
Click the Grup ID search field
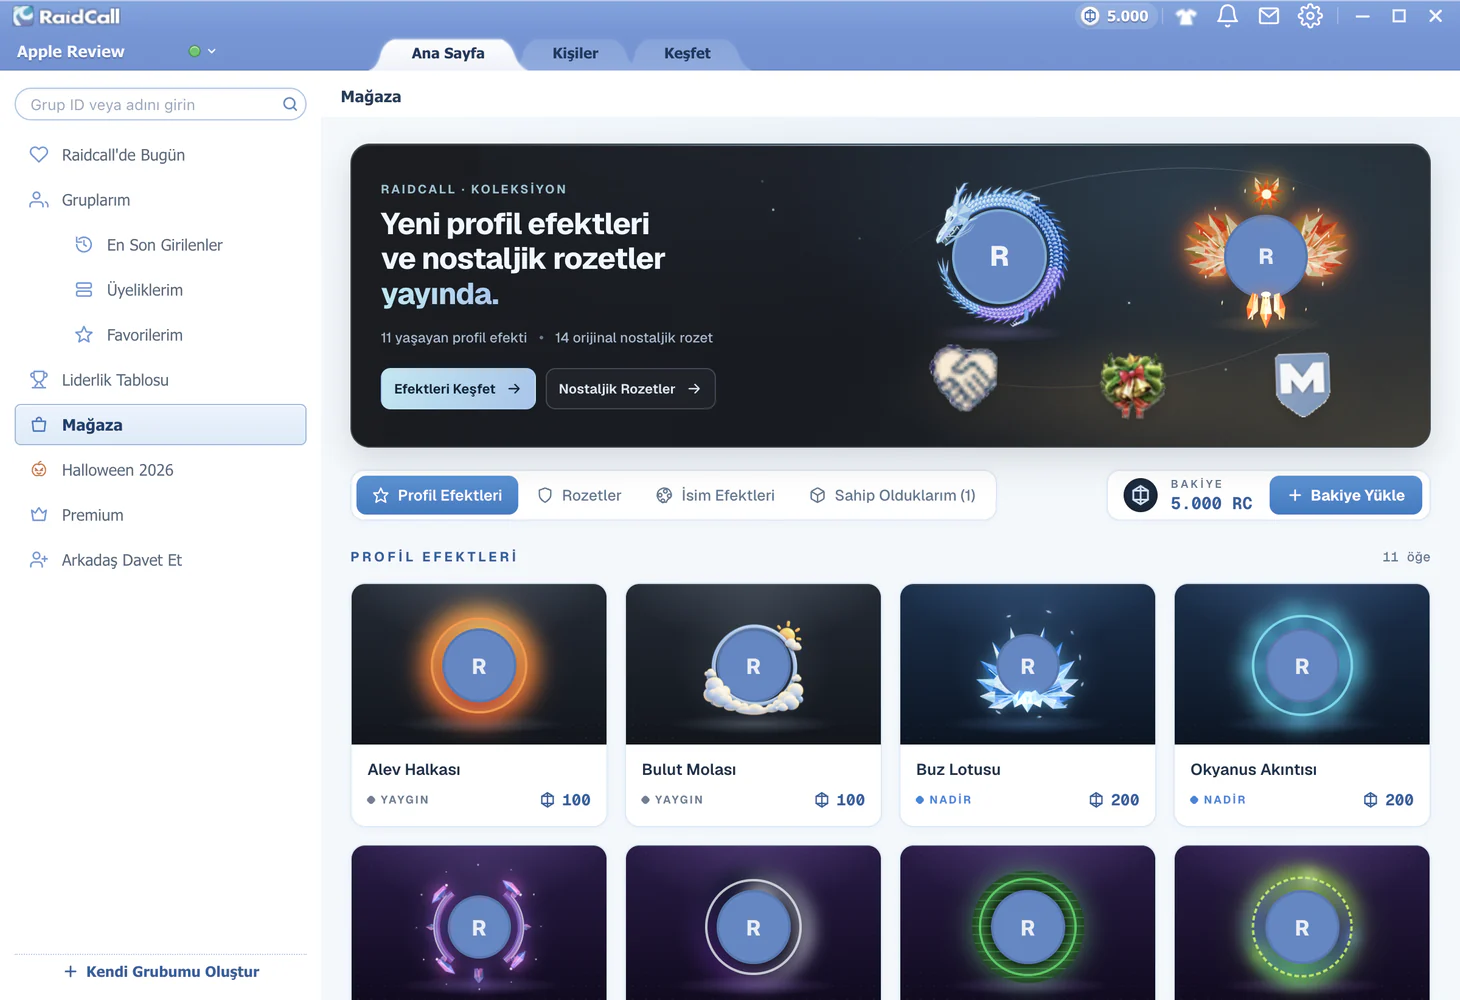160,104
